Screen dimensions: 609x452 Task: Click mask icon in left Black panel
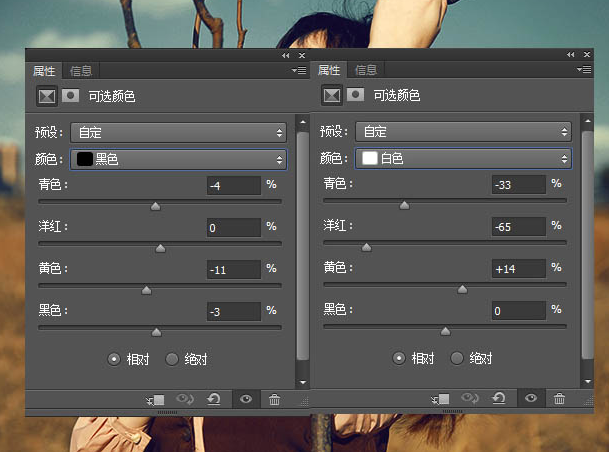[70, 96]
